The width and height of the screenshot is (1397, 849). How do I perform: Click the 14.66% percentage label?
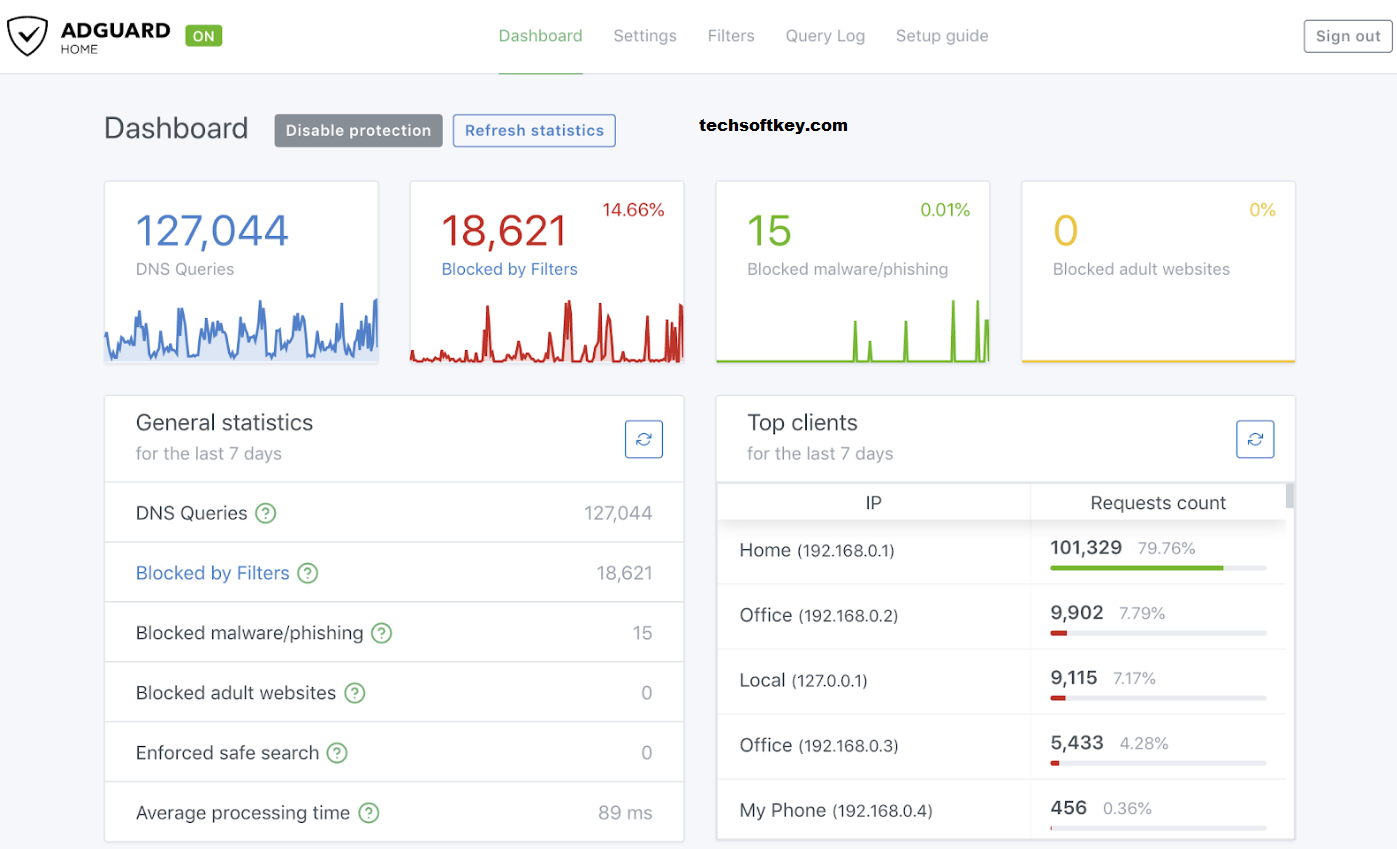[633, 210]
